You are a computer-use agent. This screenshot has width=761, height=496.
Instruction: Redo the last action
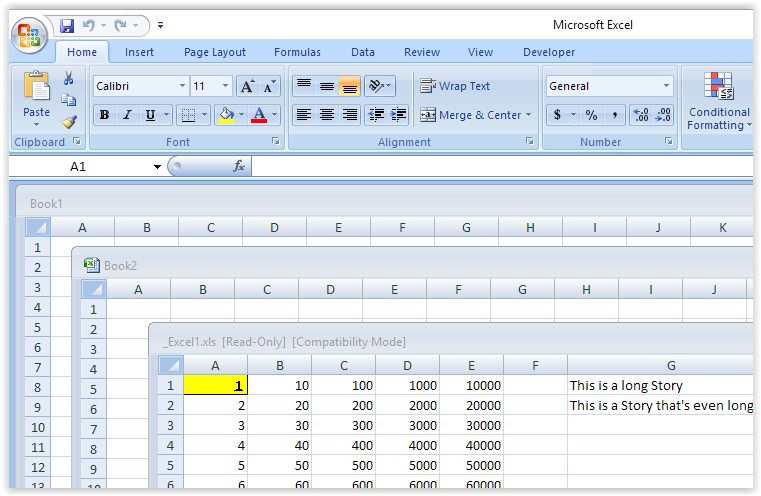pyautogui.click(x=120, y=25)
